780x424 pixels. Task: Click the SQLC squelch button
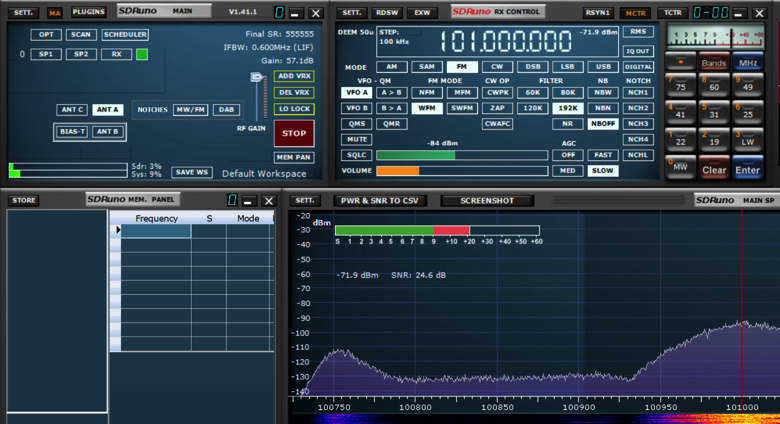pos(357,155)
